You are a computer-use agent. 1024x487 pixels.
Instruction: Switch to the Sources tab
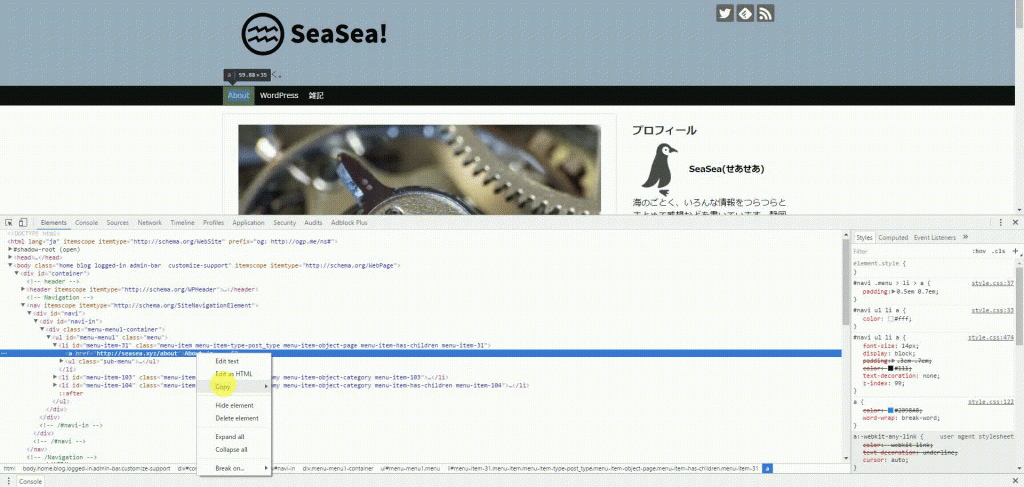pos(118,223)
